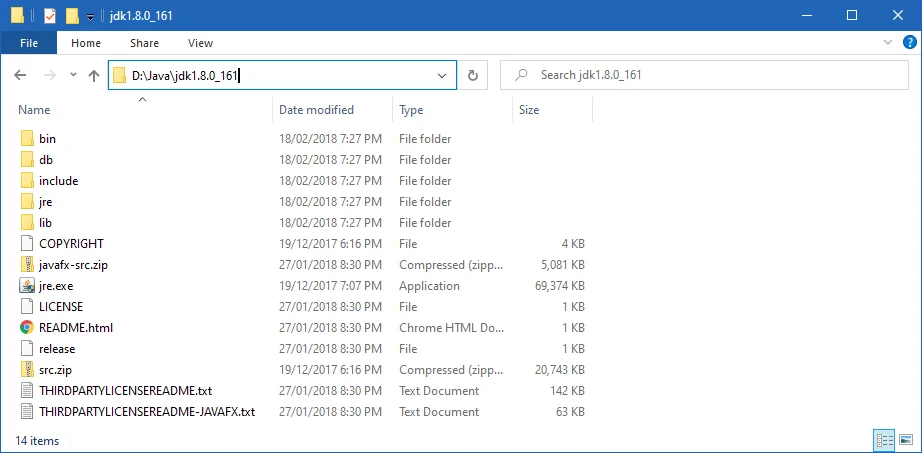The height and width of the screenshot is (453, 922).
Task: Open the Help question mark icon
Action: click(907, 43)
